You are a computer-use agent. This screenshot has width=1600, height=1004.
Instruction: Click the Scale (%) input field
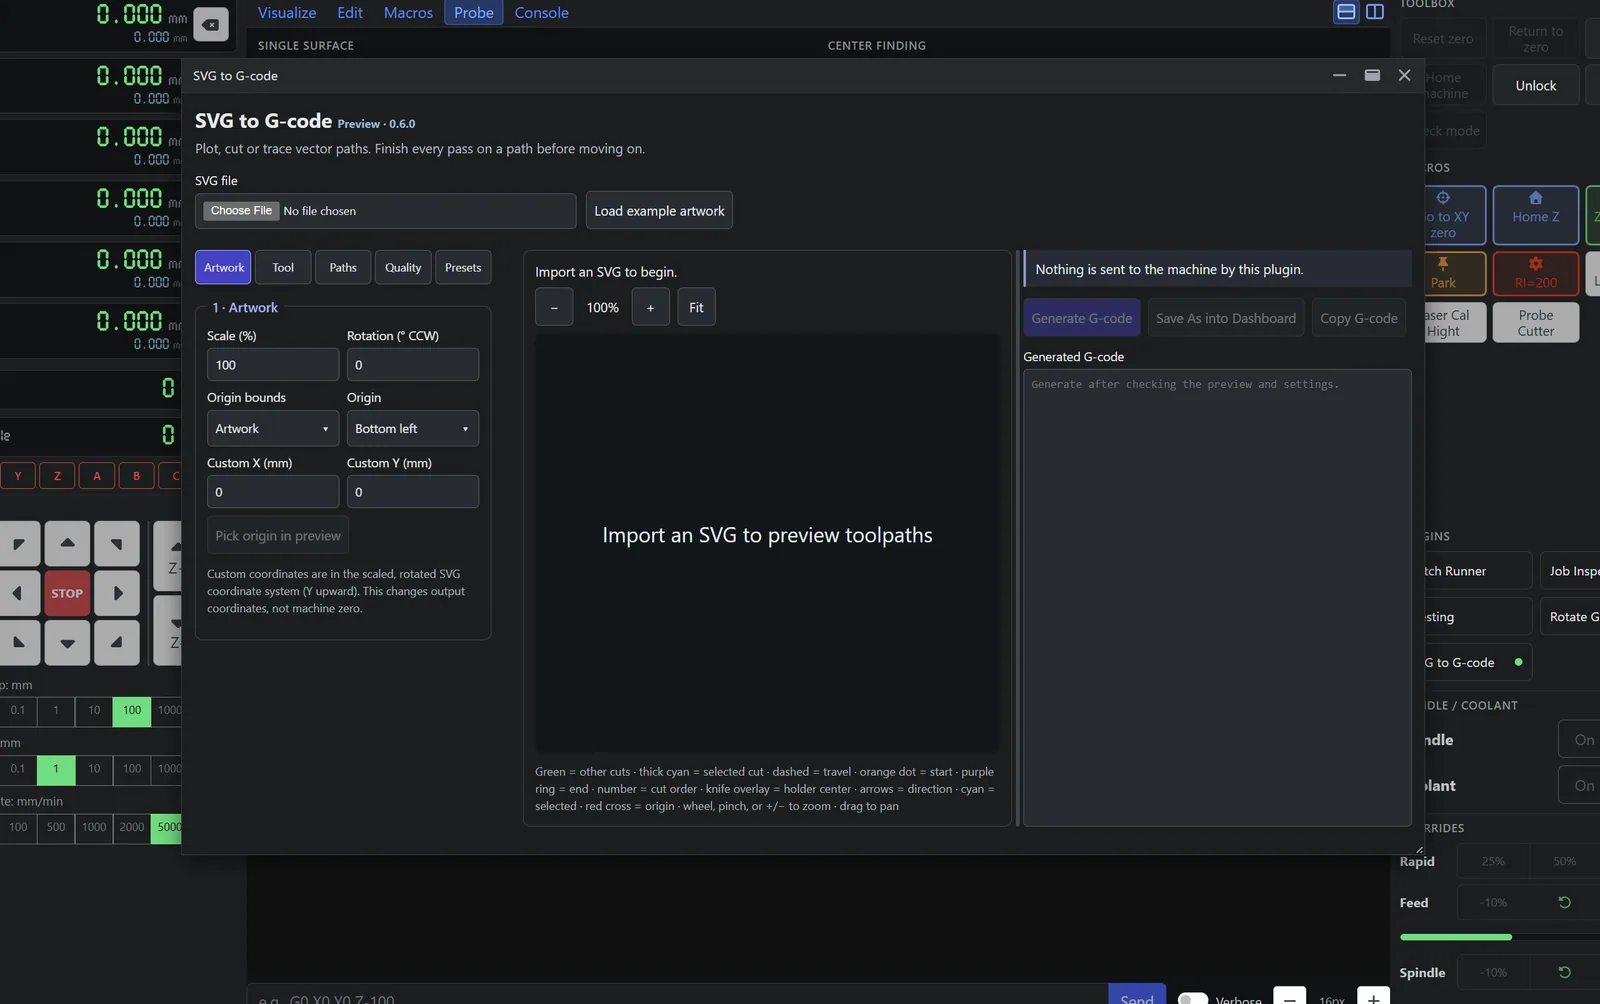pyautogui.click(x=273, y=365)
